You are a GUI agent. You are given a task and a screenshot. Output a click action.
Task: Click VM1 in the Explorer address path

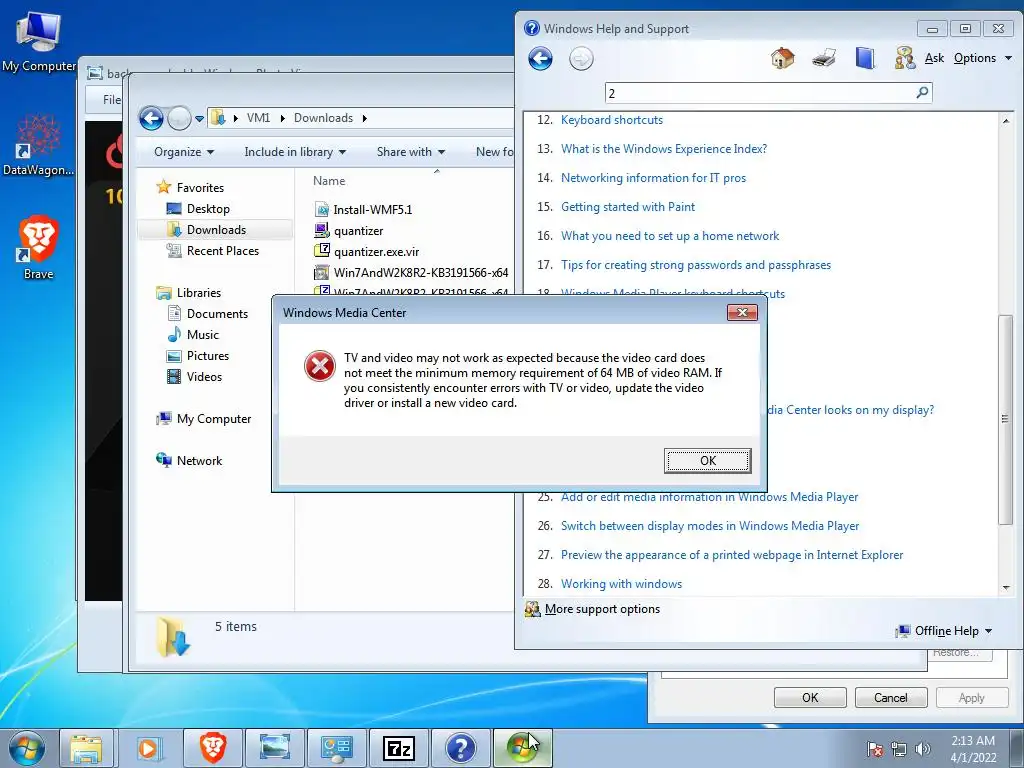258,118
